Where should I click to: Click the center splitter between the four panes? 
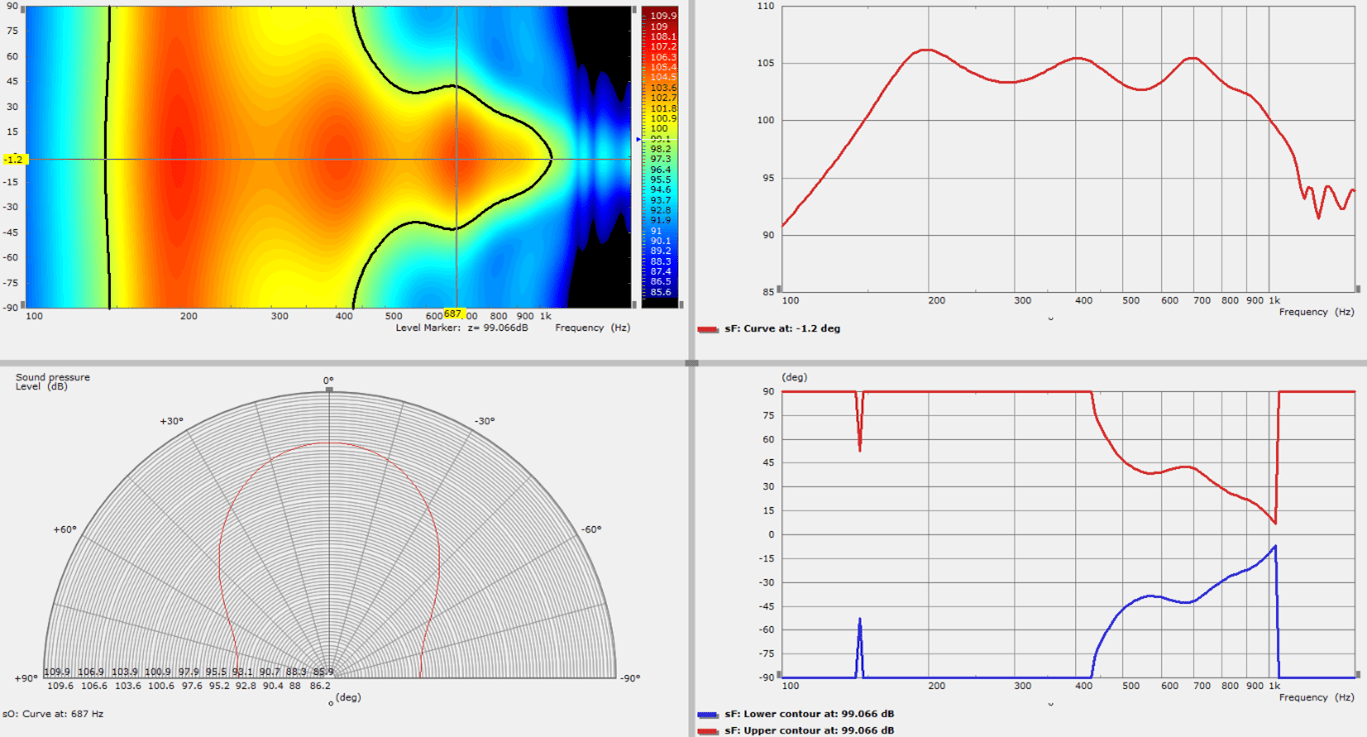690,363
